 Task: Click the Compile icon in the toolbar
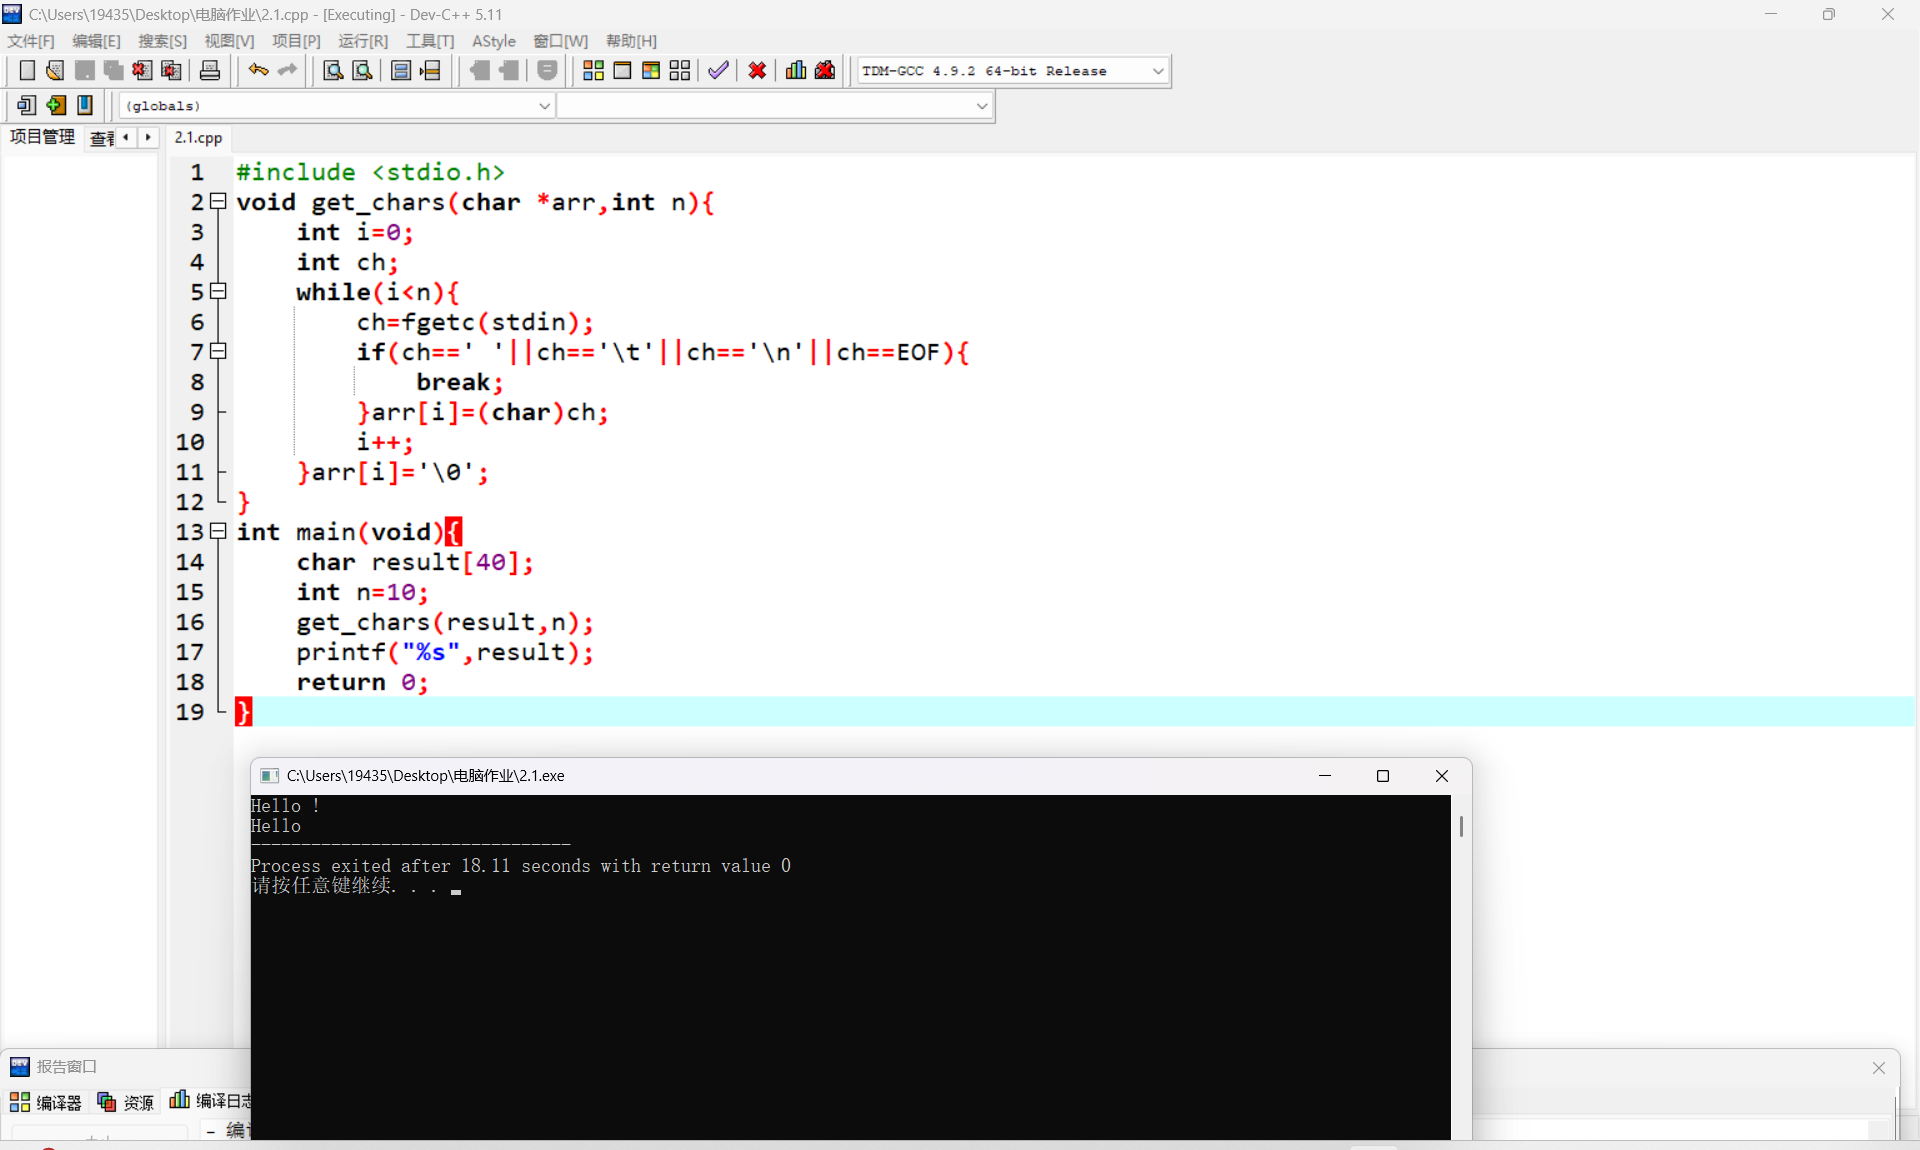pos(593,71)
